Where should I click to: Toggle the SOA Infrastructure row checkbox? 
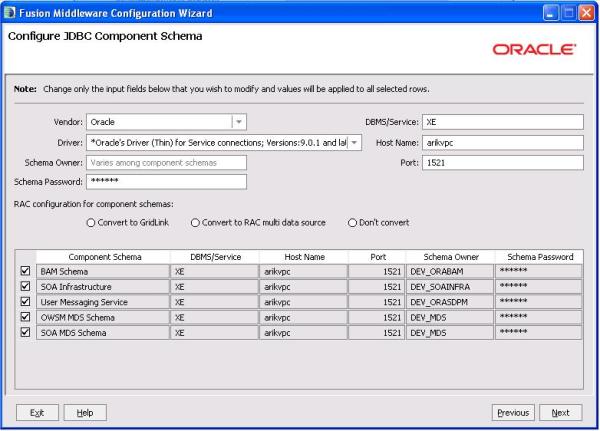click(x=25, y=286)
